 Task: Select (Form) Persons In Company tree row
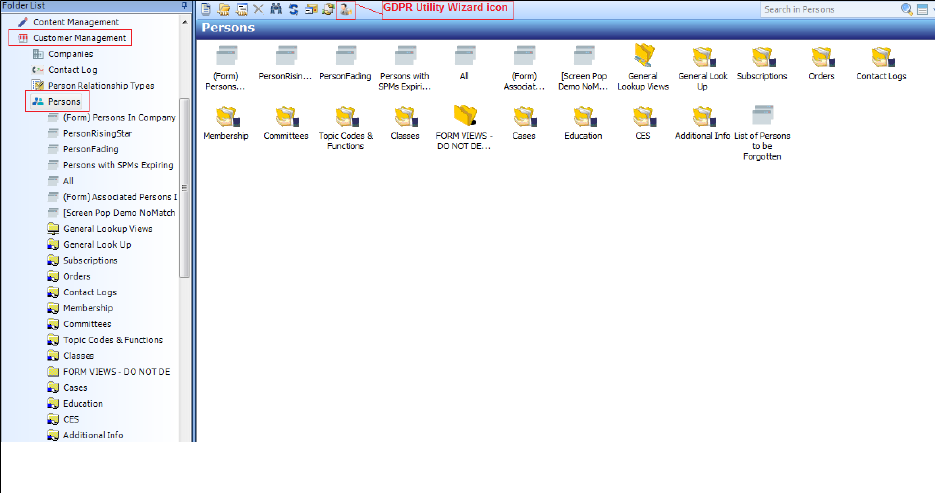[119, 117]
